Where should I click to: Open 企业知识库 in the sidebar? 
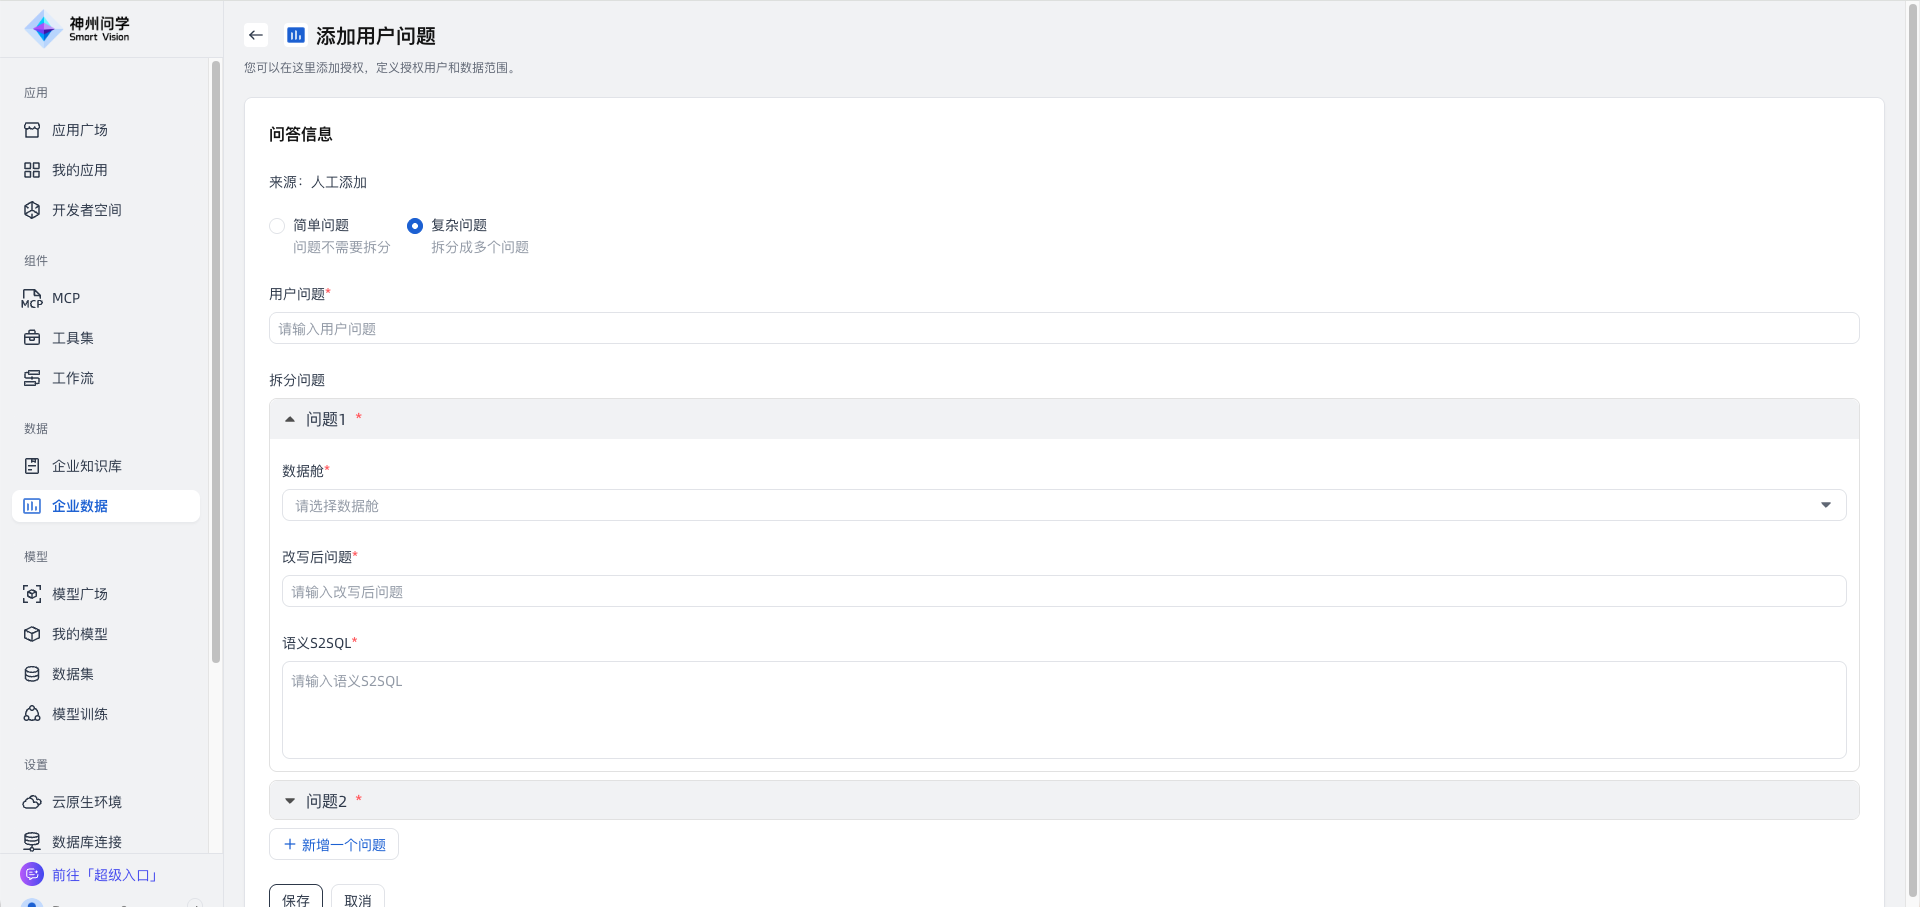pos(87,466)
